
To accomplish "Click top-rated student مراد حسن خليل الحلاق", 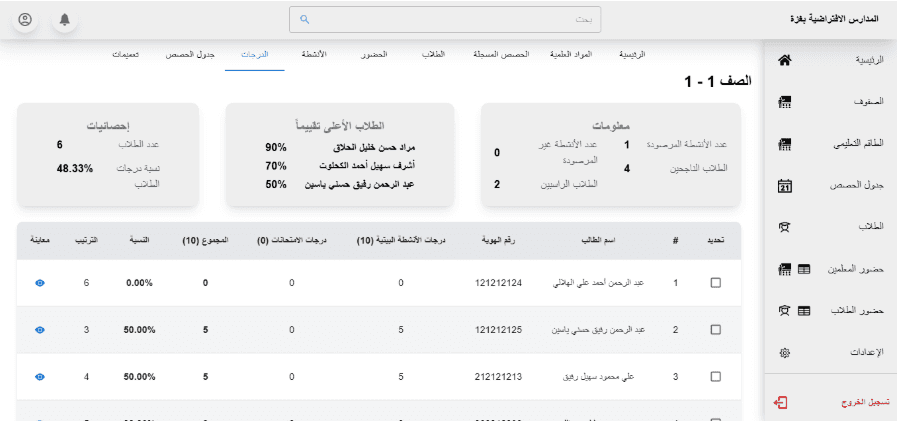I will coord(374,148).
